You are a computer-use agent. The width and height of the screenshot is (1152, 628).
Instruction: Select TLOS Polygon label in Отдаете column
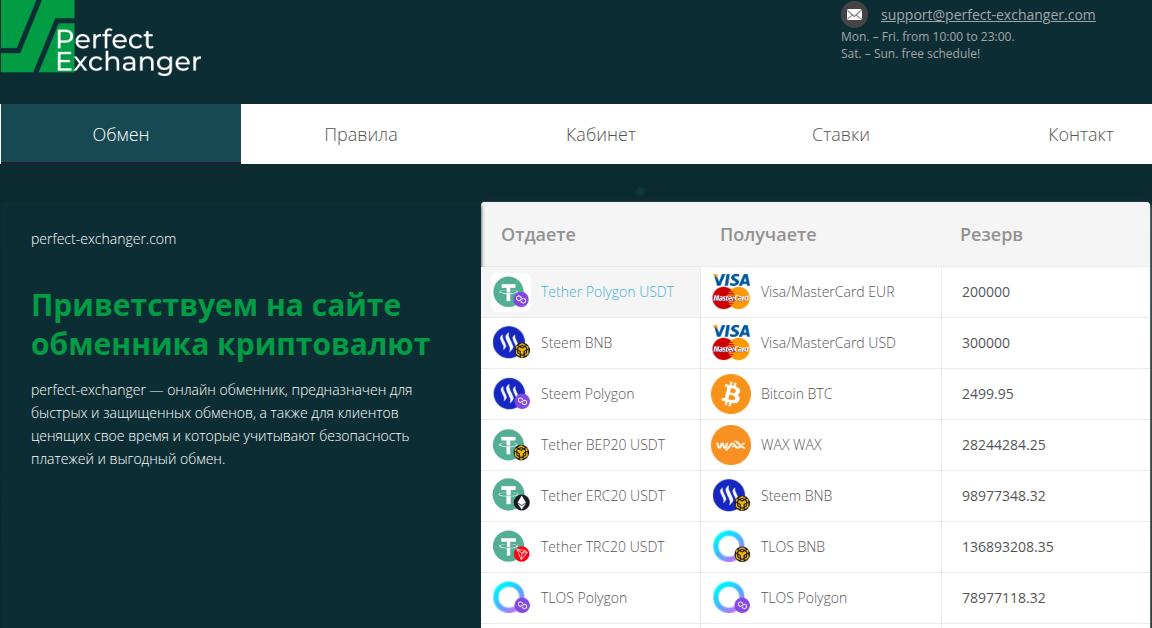click(583, 598)
